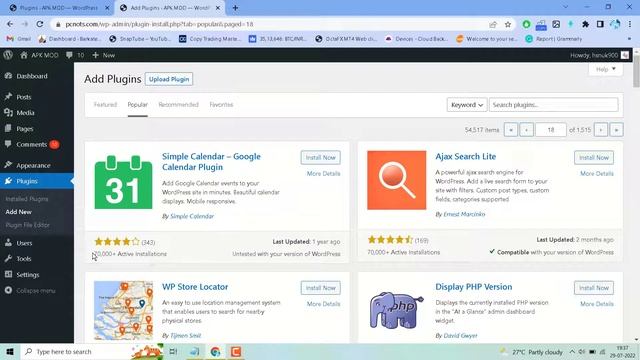Go to Dashboard in the sidebar
The width and height of the screenshot is (640, 360).
(x=32, y=76)
